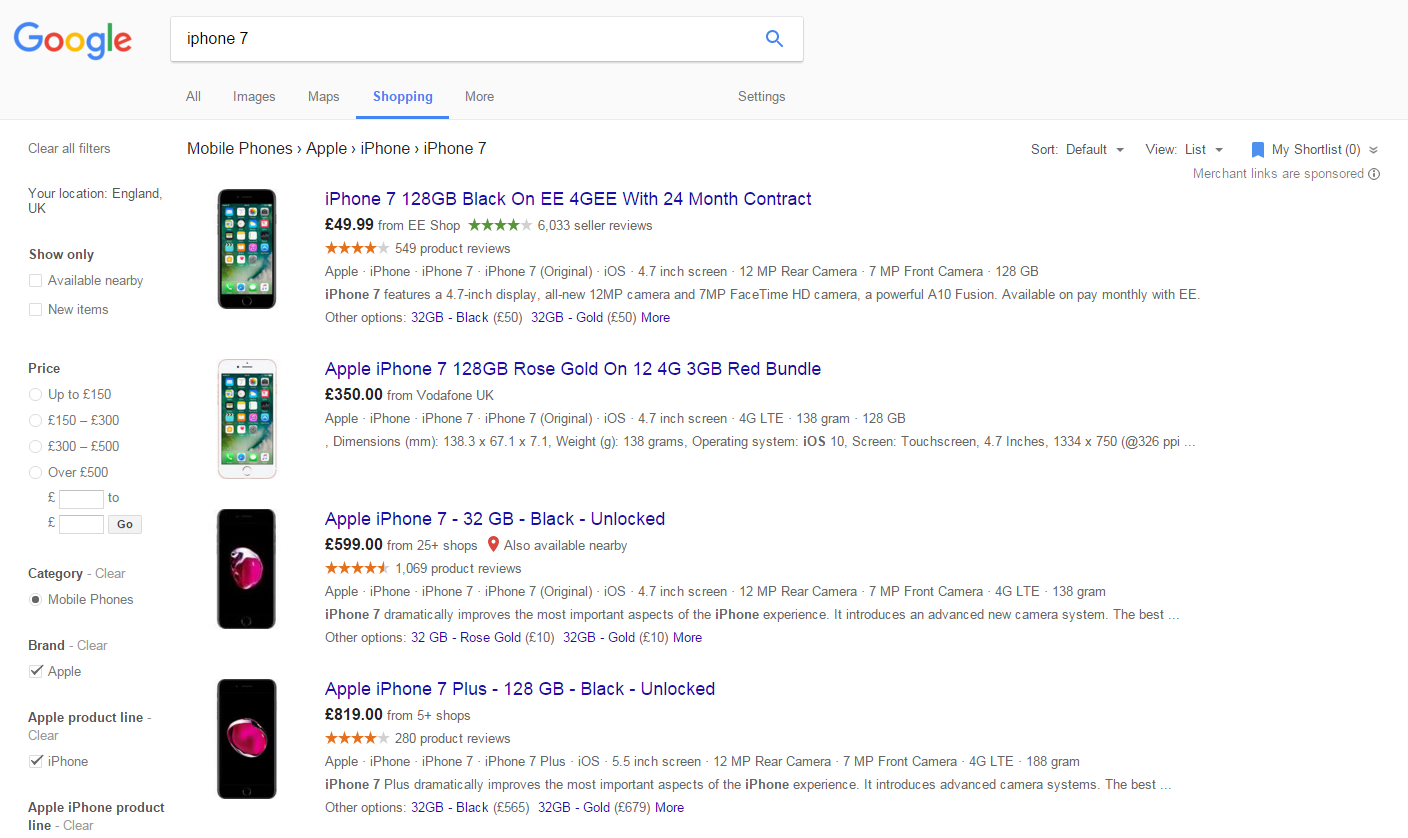Switch to the Maps tab
The height and width of the screenshot is (838, 1408).
tap(323, 97)
